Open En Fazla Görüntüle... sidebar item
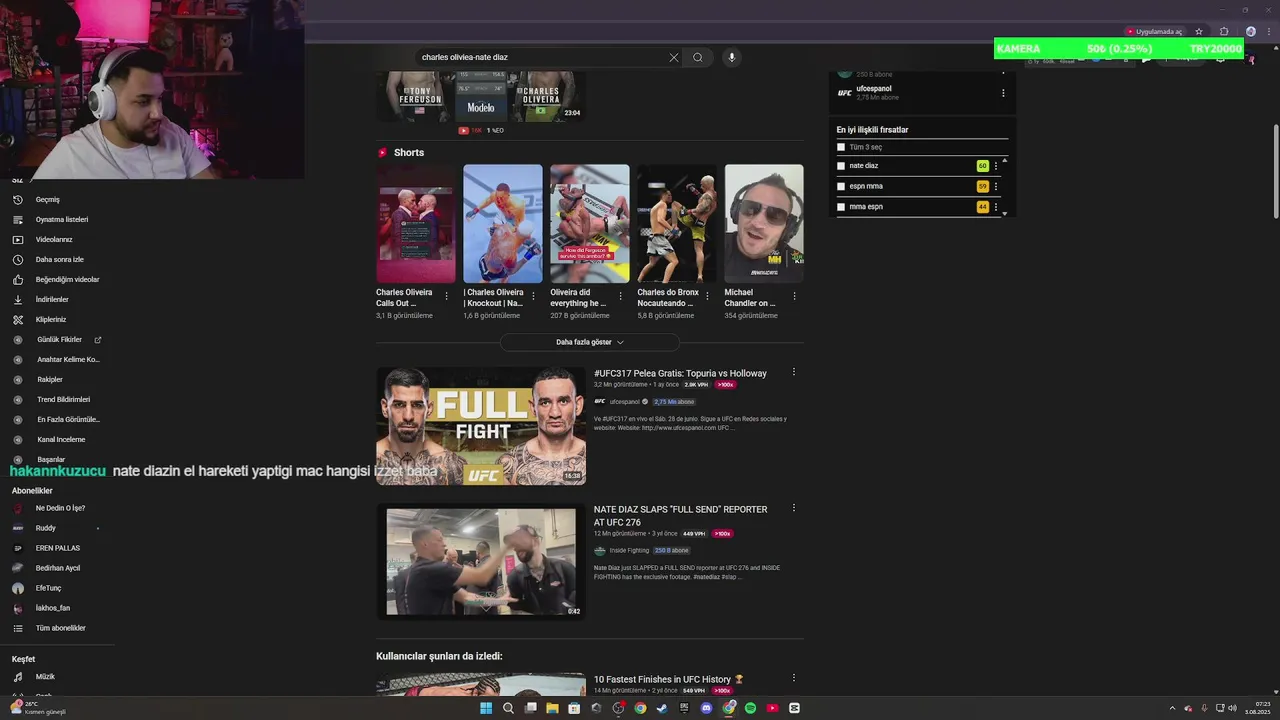The width and height of the screenshot is (1280, 720). point(68,419)
